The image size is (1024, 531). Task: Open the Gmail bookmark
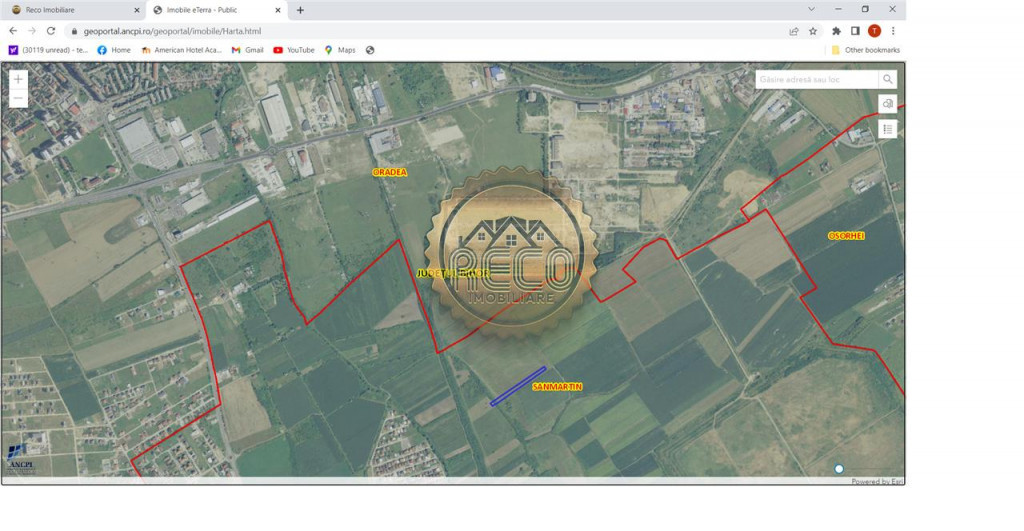(x=248, y=50)
